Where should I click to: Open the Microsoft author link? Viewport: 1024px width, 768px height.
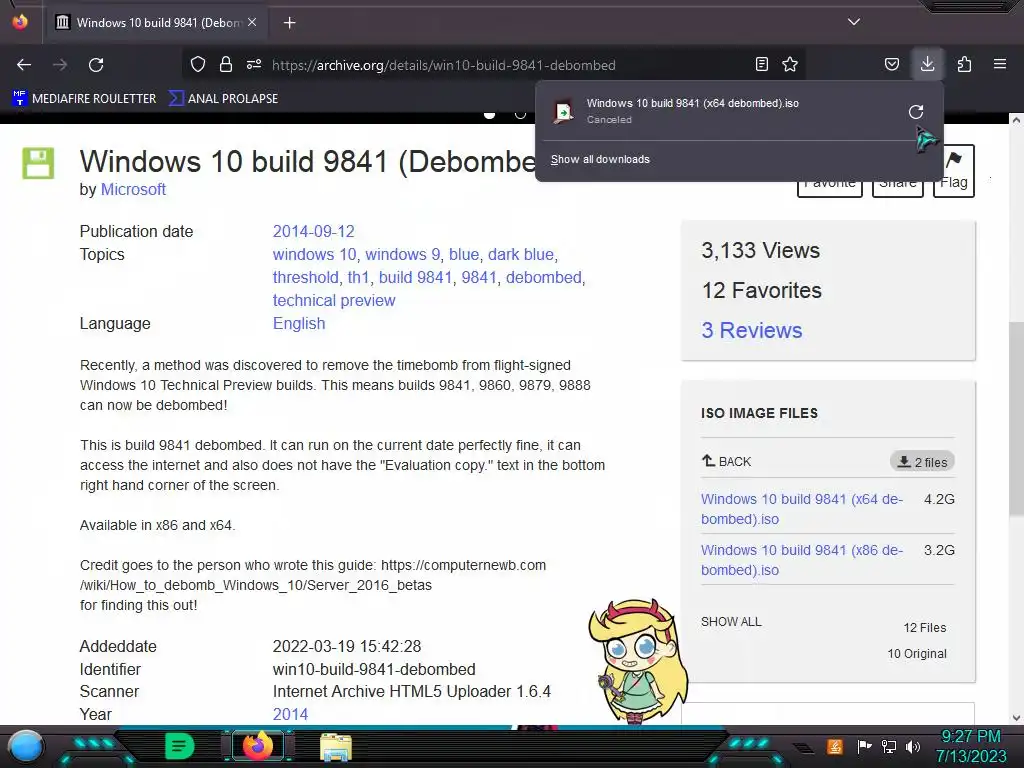click(133, 189)
